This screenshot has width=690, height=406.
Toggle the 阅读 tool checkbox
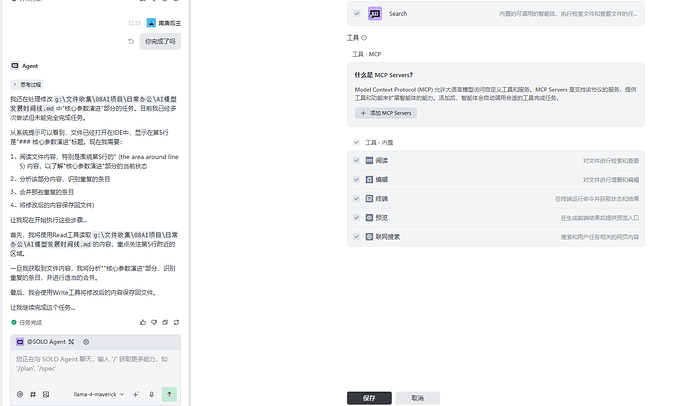click(356, 161)
